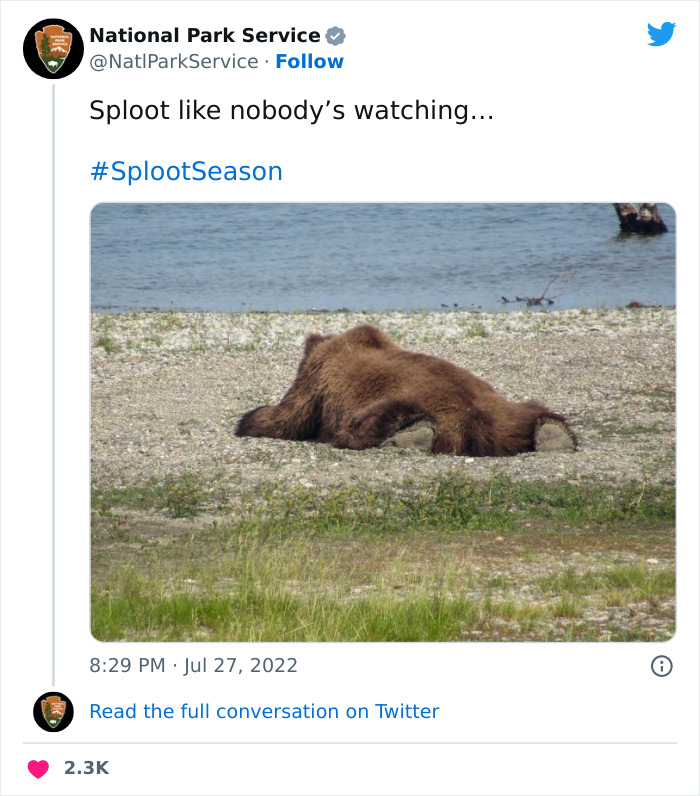The width and height of the screenshot is (700, 796).
Task: Click the small avatar beside the conversation link
Action: [53, 711]
